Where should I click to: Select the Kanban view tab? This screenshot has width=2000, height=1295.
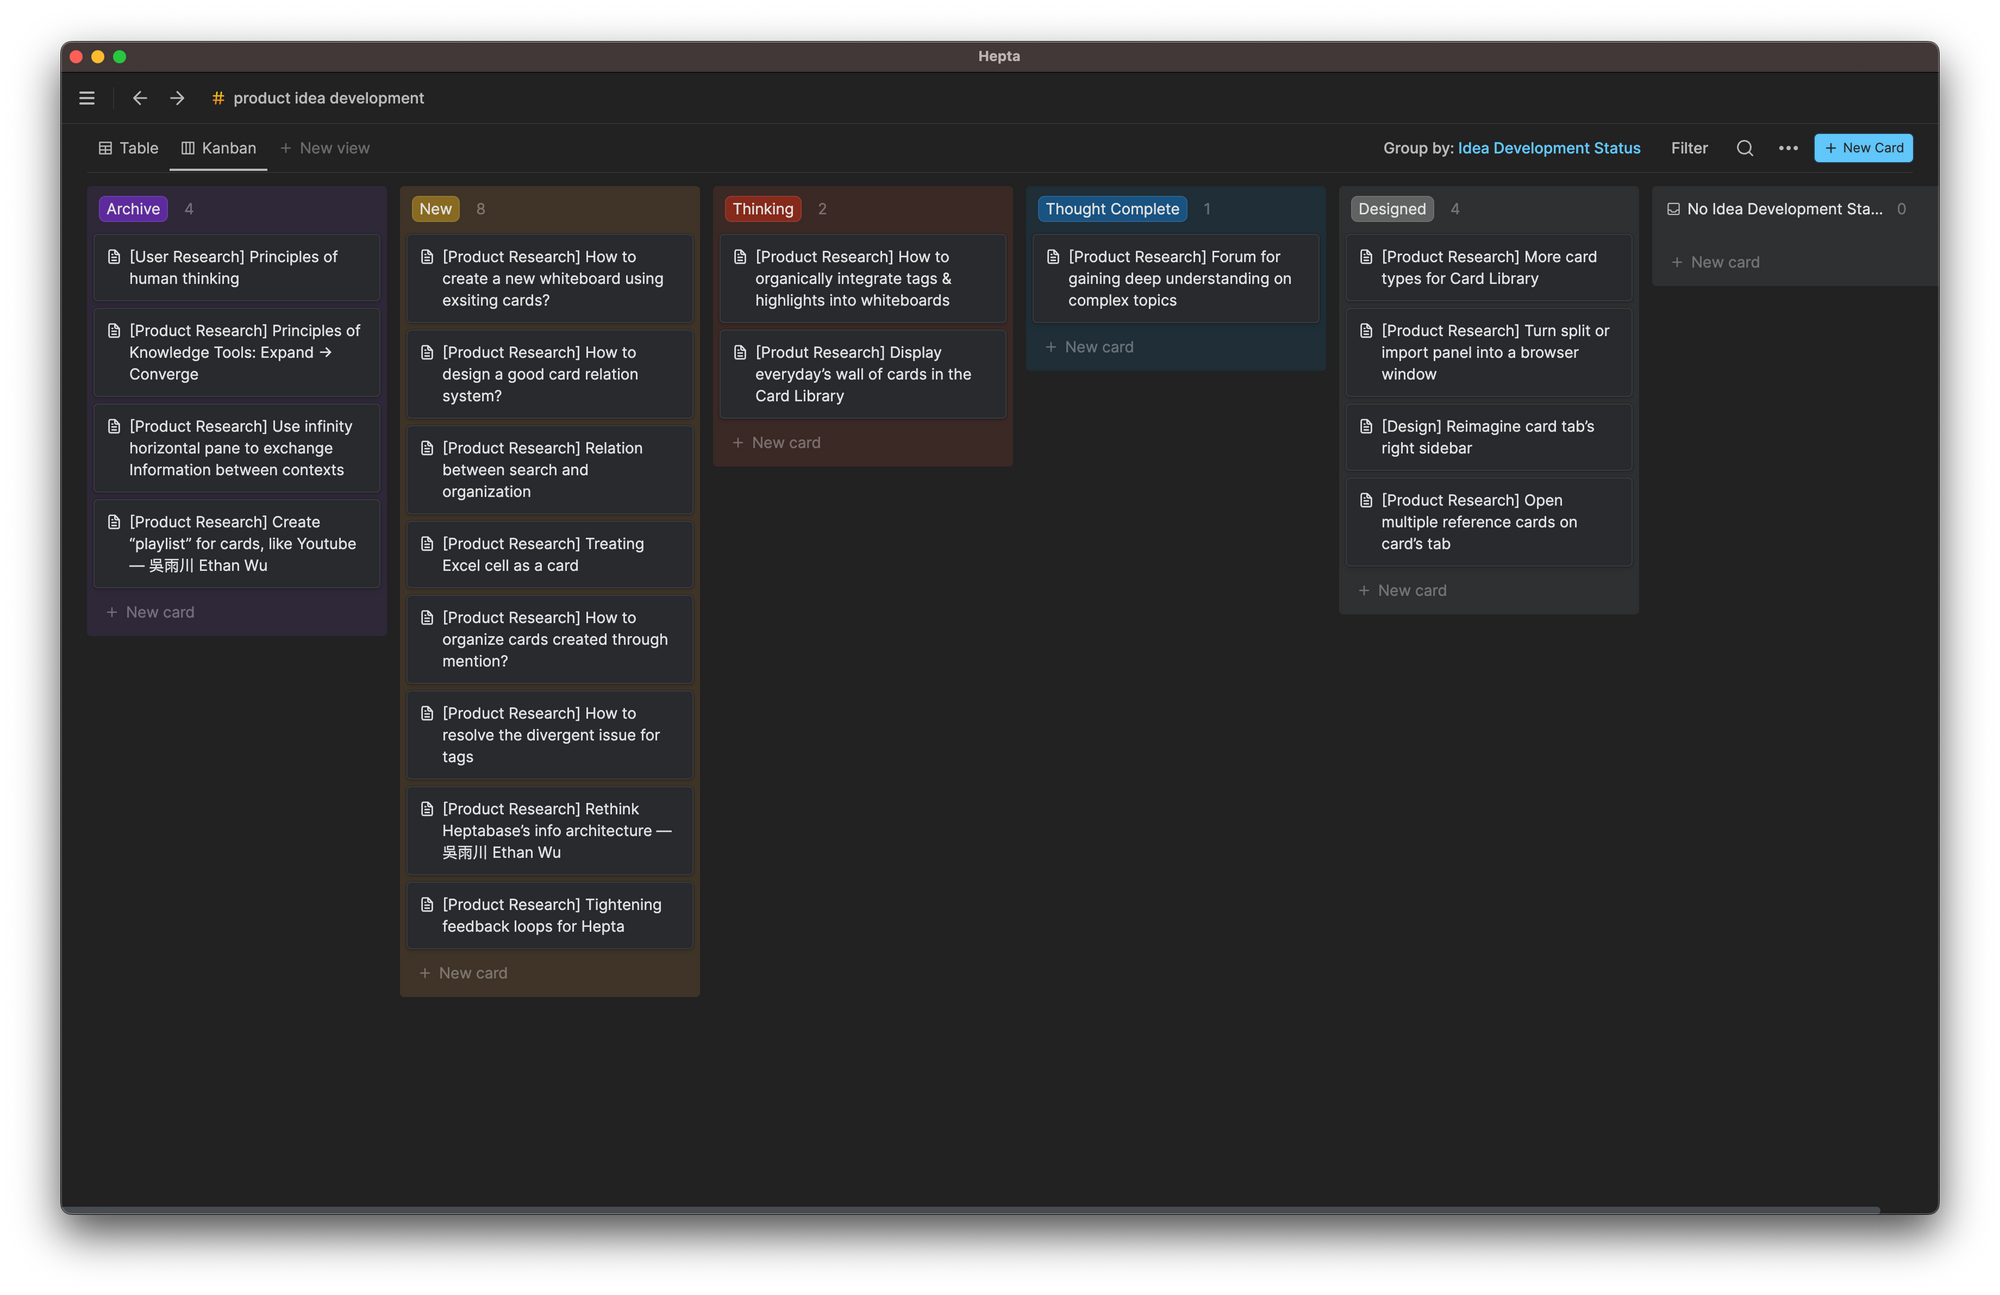coord(218,148)
